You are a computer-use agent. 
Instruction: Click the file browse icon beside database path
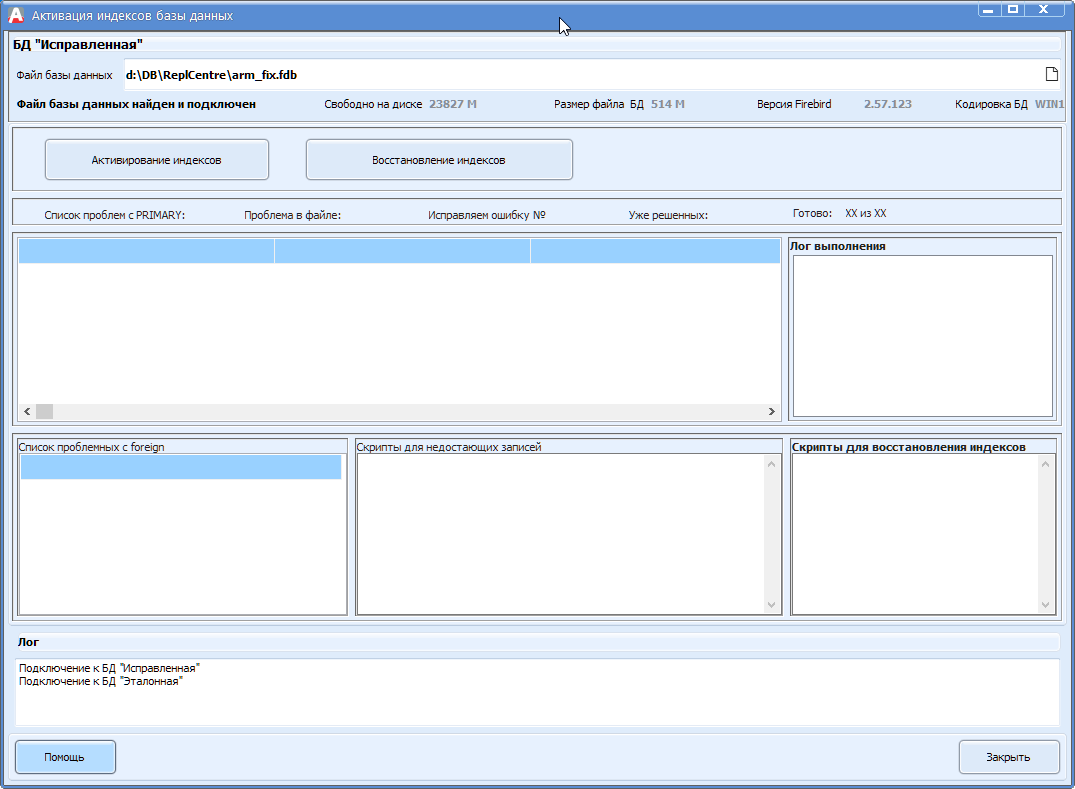(1051, 74)
